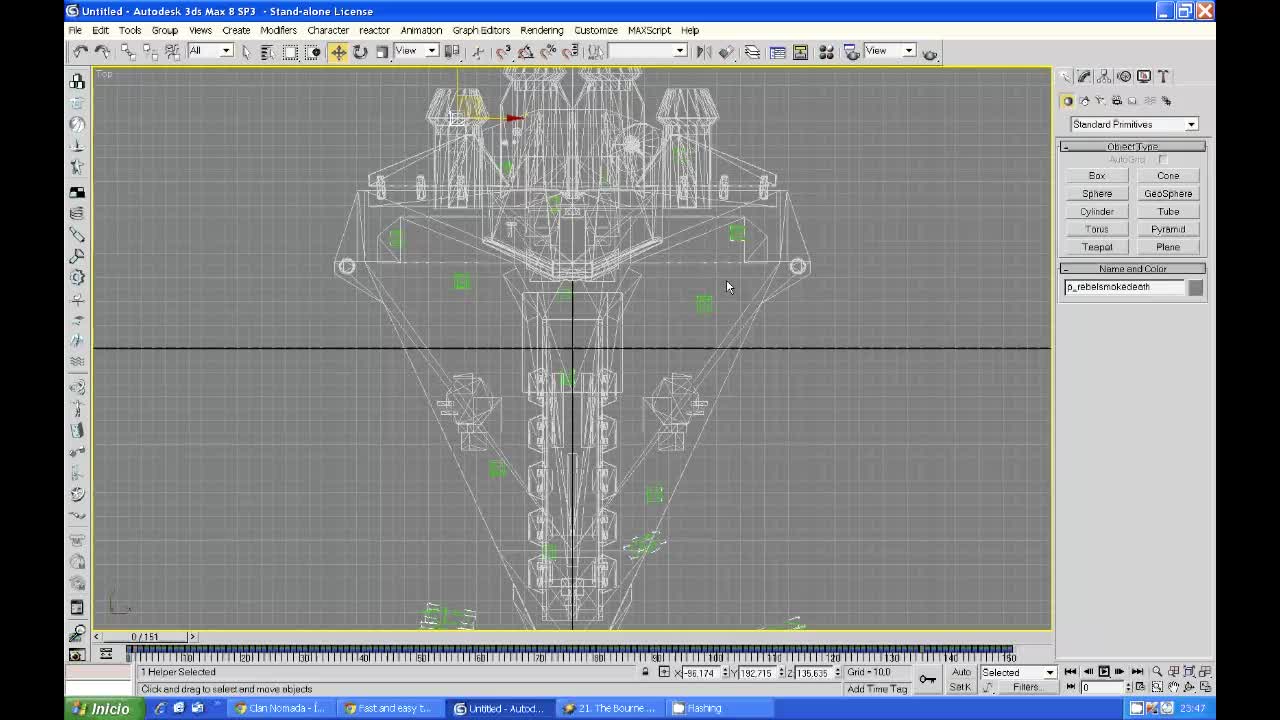The image size is (1280, 720).
Task: Click the Quick Render teapot icon
Action: 930,54
